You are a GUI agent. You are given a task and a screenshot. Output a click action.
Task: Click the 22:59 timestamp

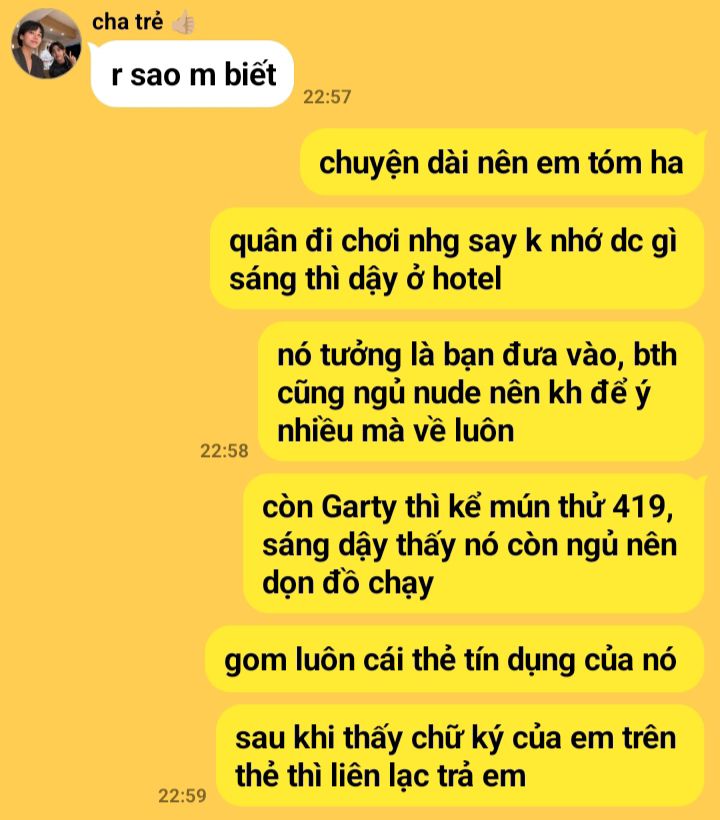182,795
